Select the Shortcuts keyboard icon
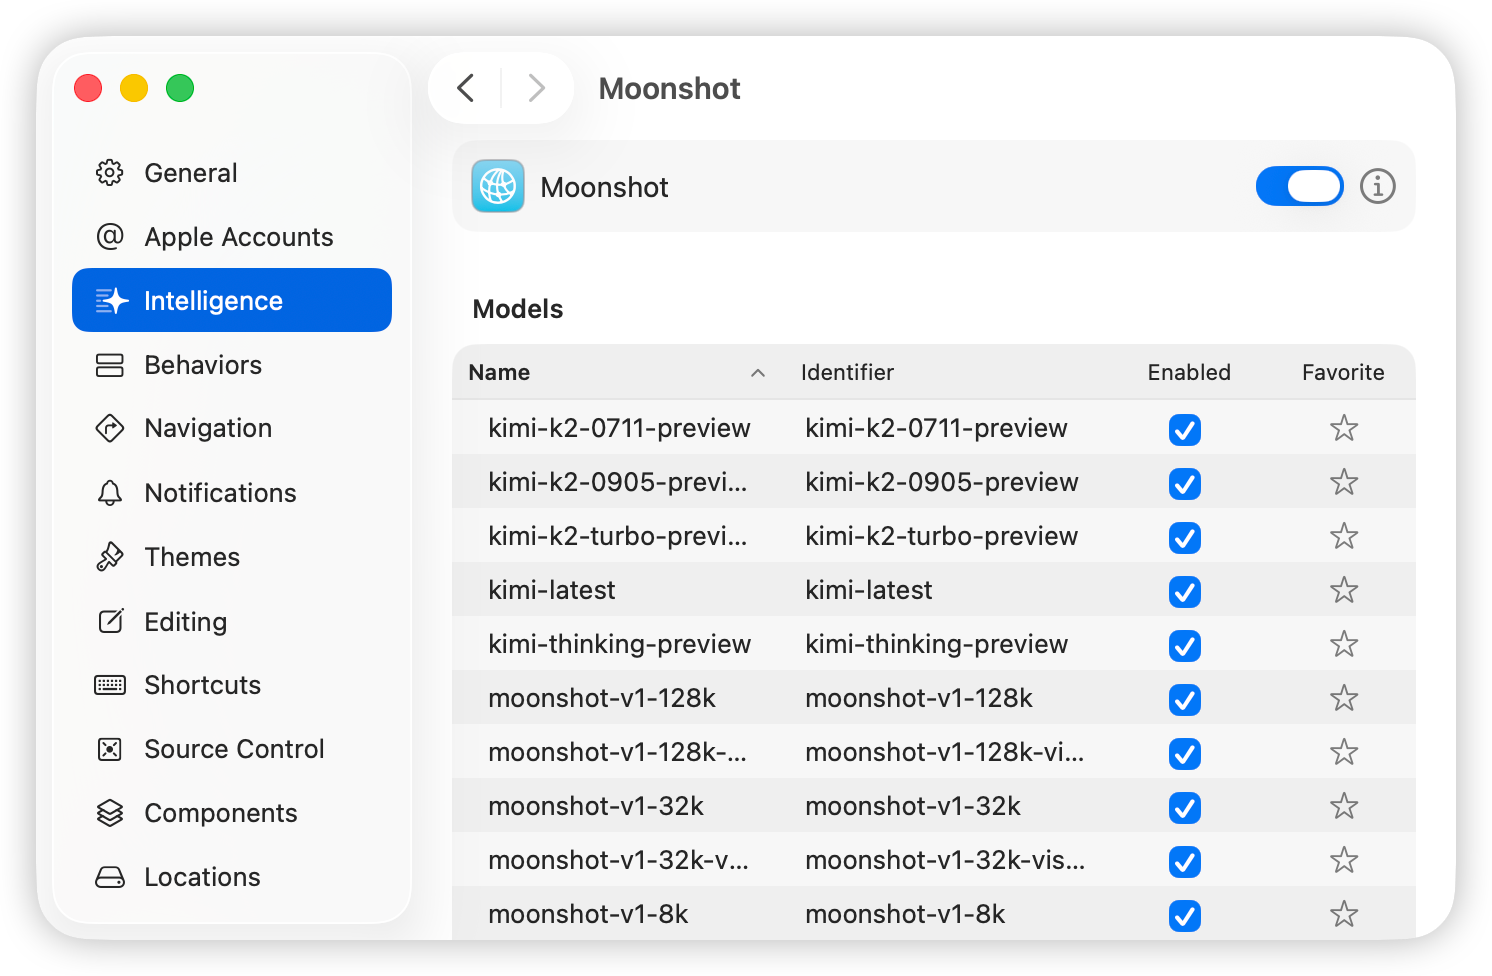Viewport: 1492px width, 976px height. click(109, 684)
